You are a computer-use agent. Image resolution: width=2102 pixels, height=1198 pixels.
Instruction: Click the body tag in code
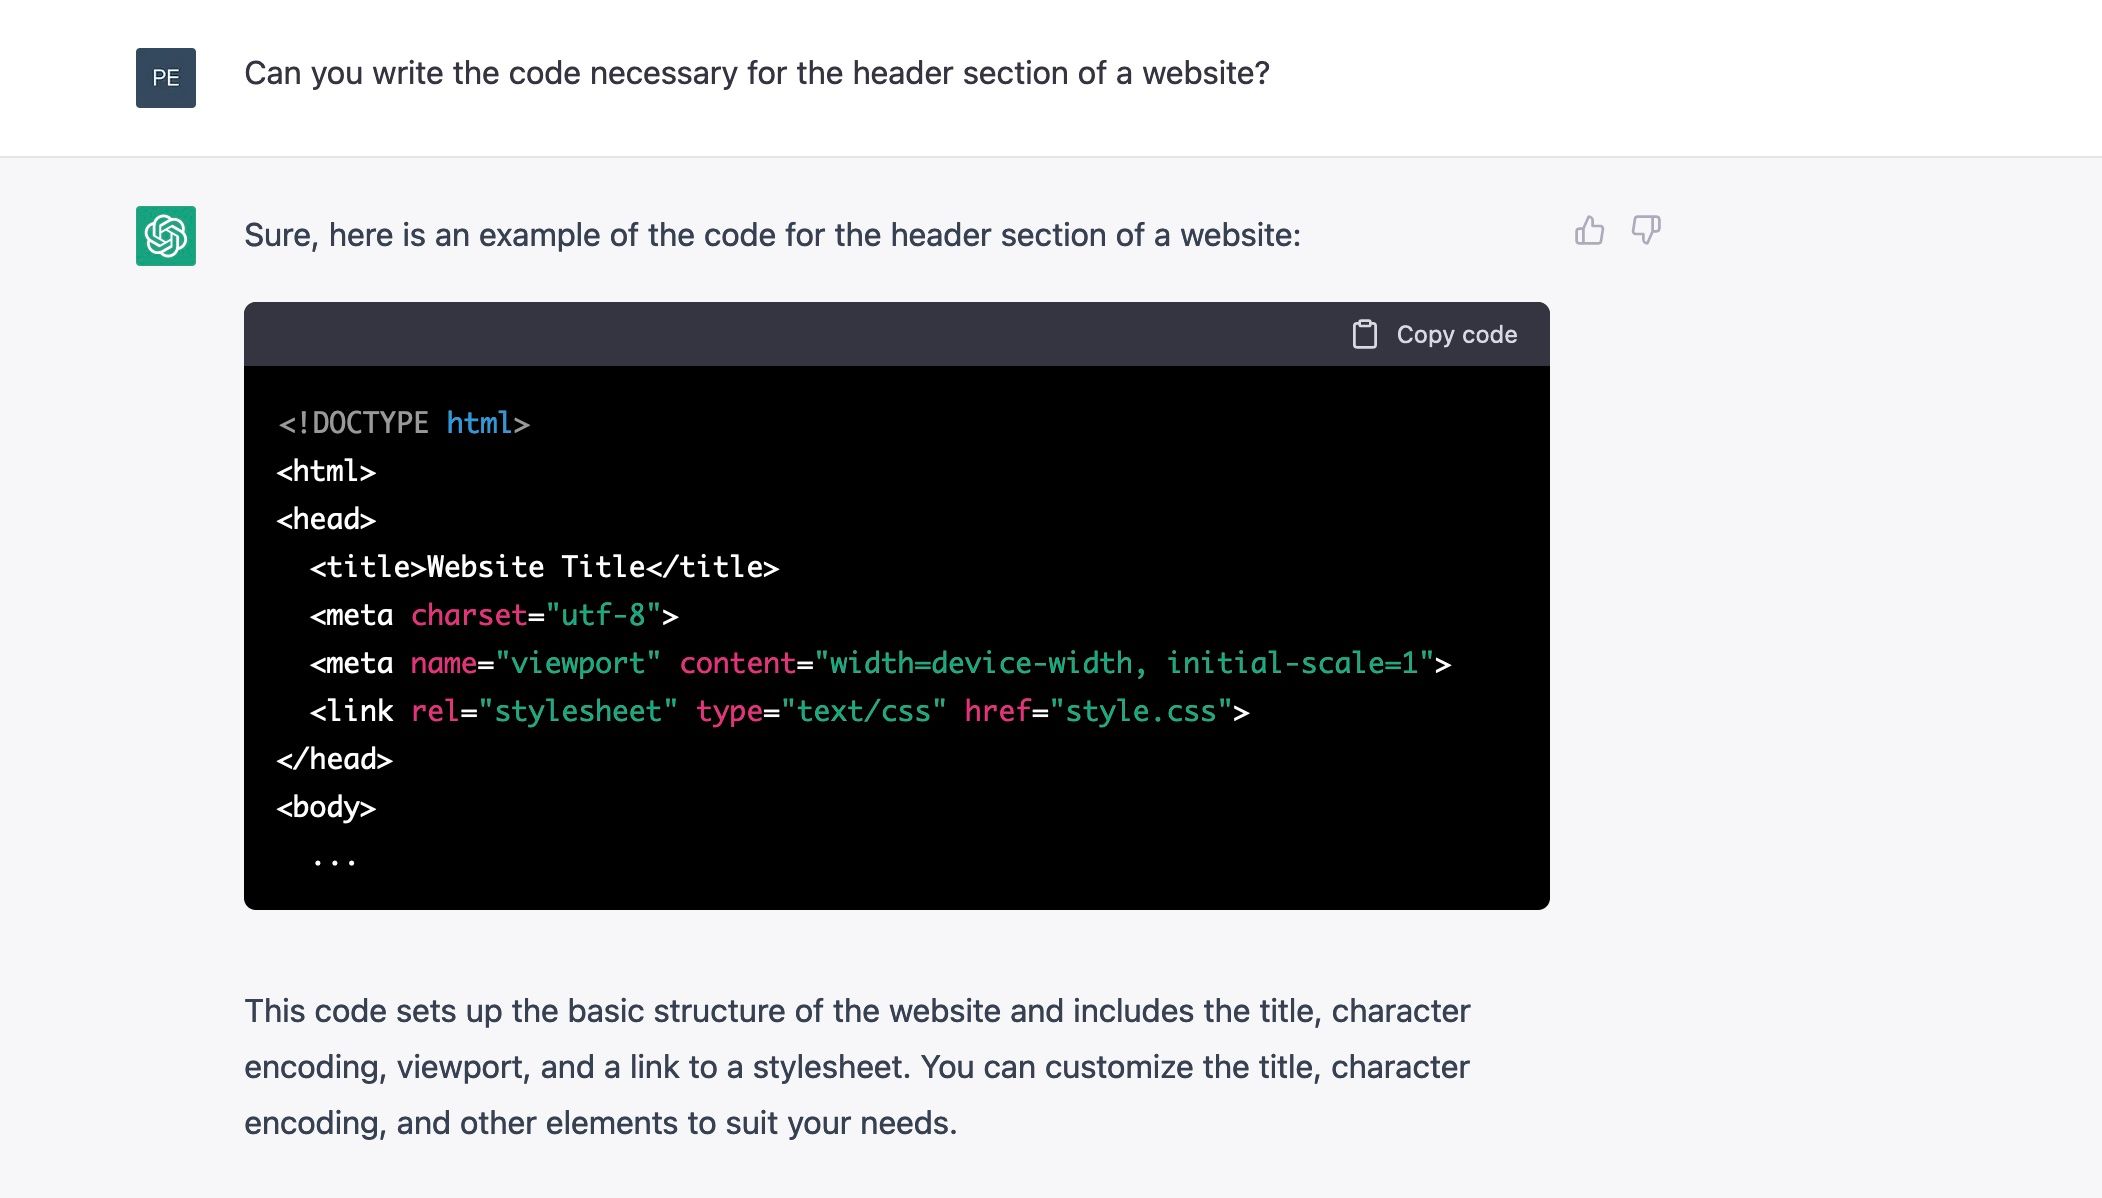326,807
